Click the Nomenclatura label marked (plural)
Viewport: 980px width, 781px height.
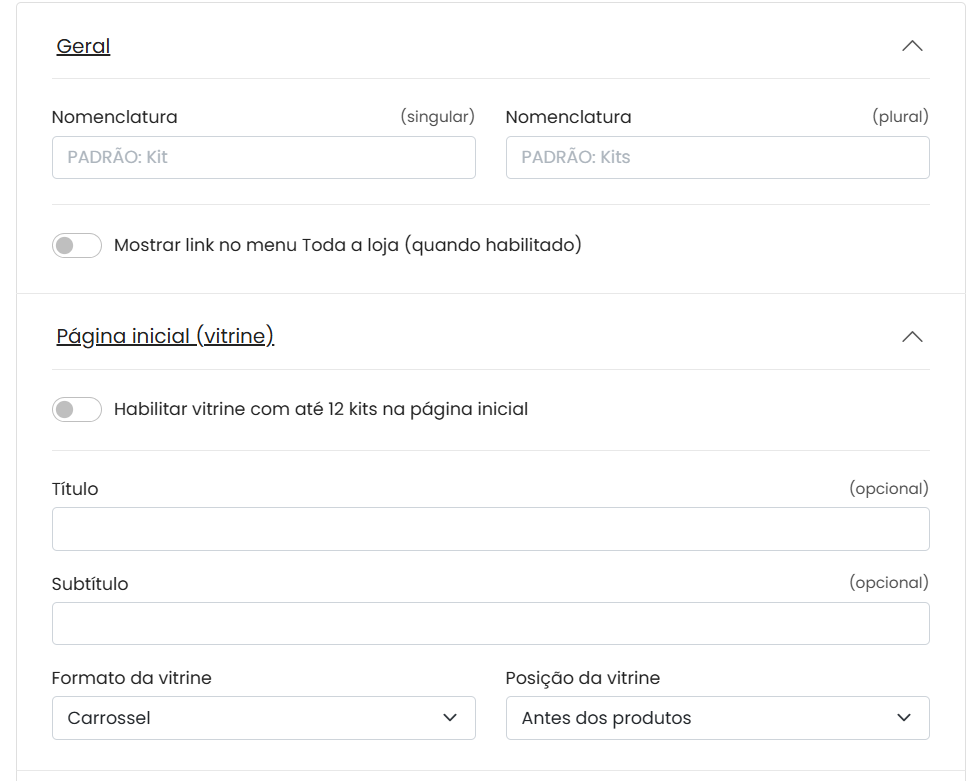coord(568,117)
